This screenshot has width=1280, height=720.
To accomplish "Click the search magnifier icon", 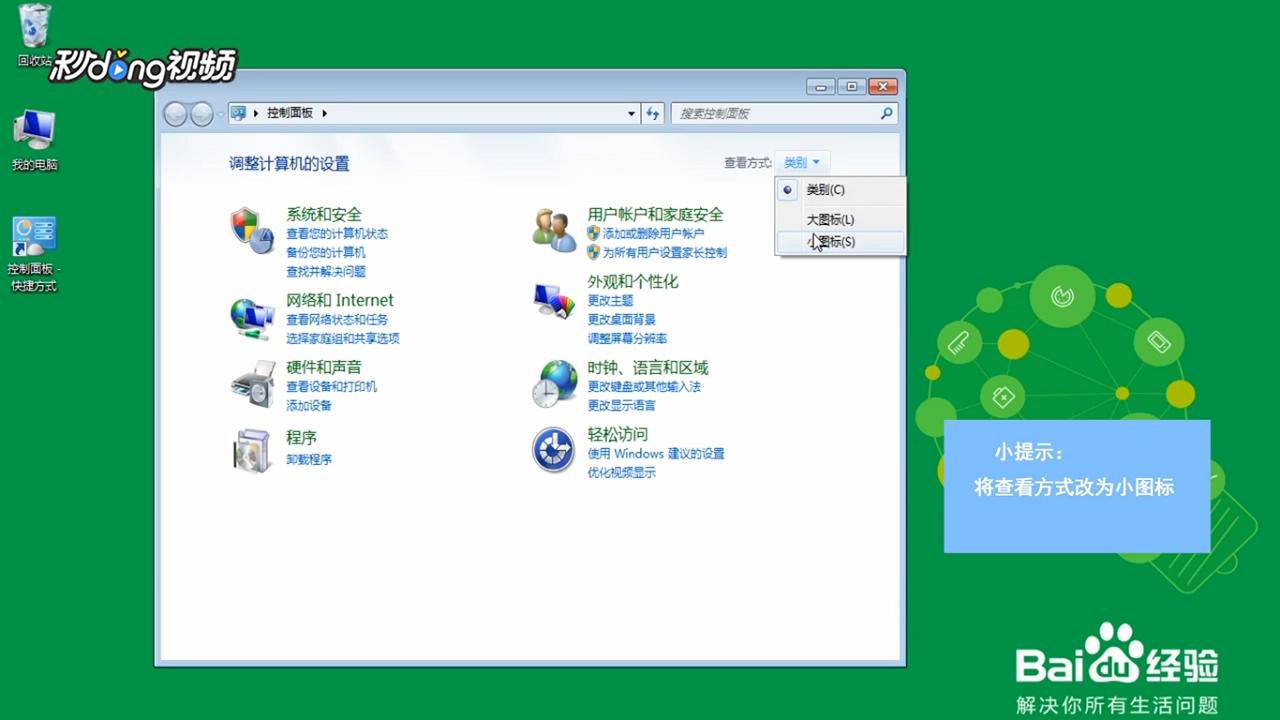I will coord(886,114).
